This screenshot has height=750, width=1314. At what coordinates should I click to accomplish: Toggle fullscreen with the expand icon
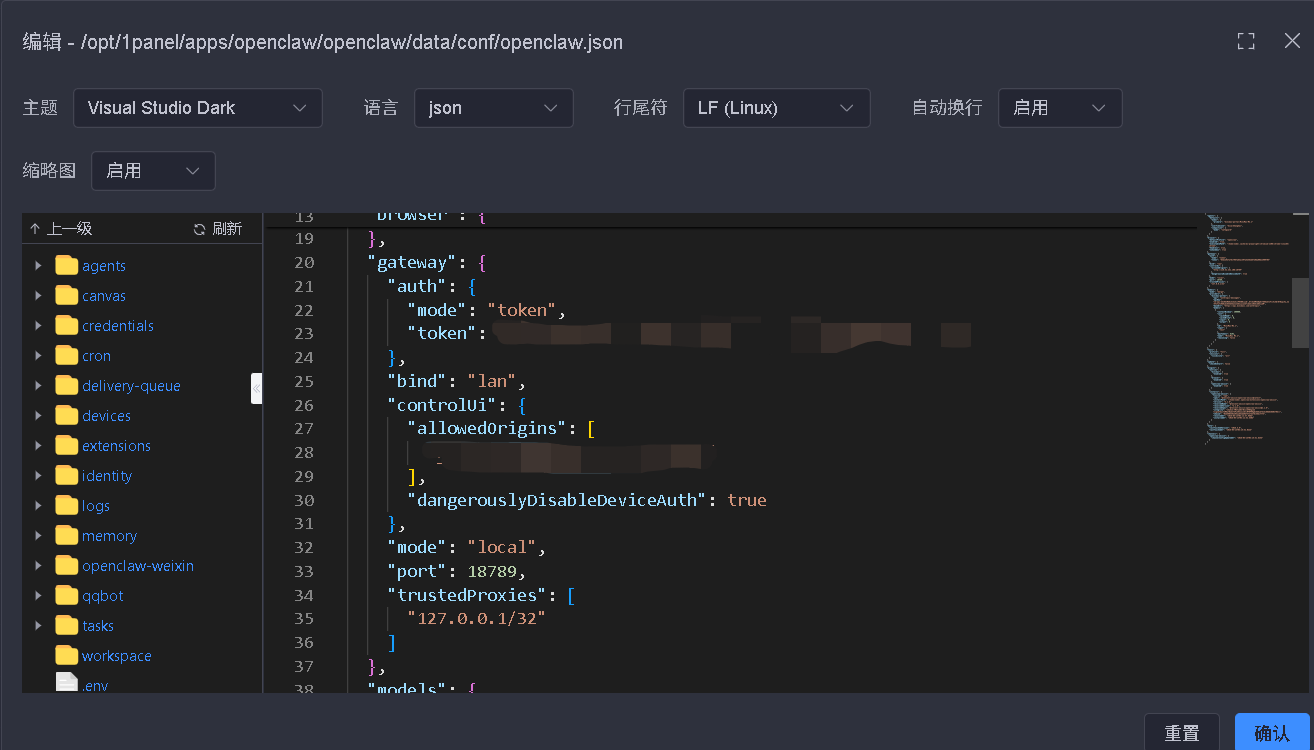1244,41
